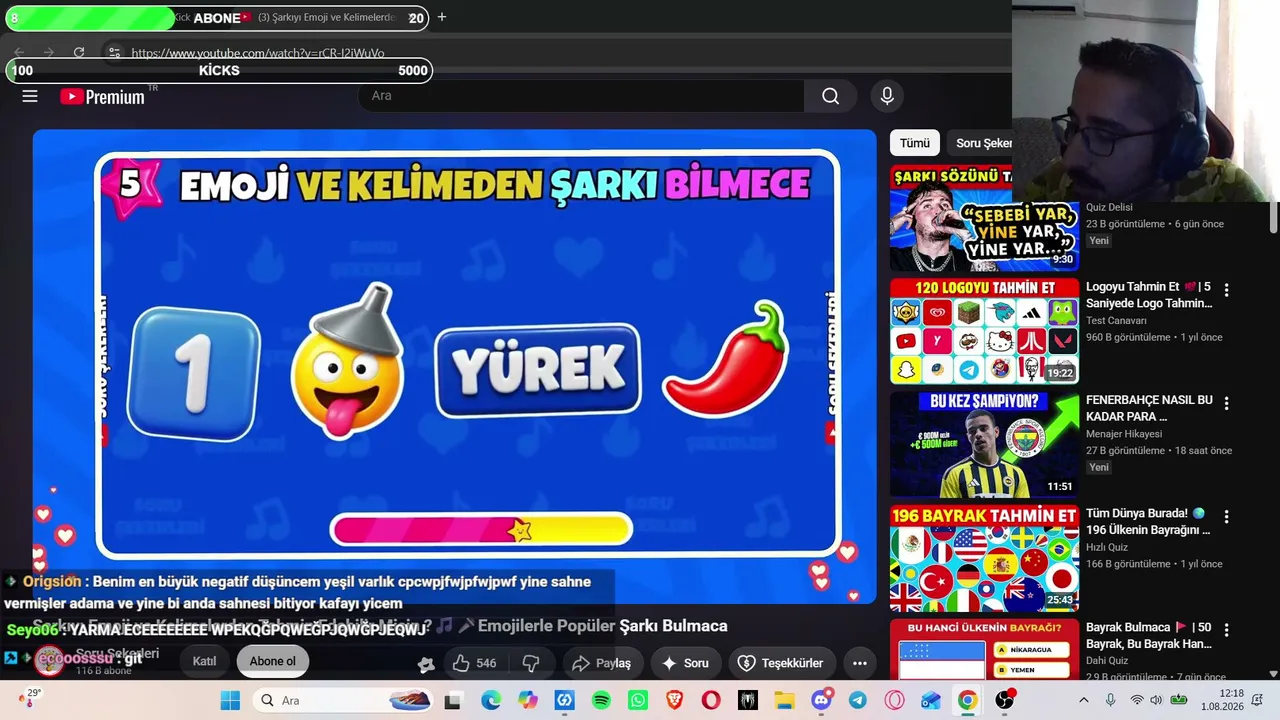Visit the Quiz Delisi channel
Screen dimensions: 1280x720
[x=1109, y=208]
